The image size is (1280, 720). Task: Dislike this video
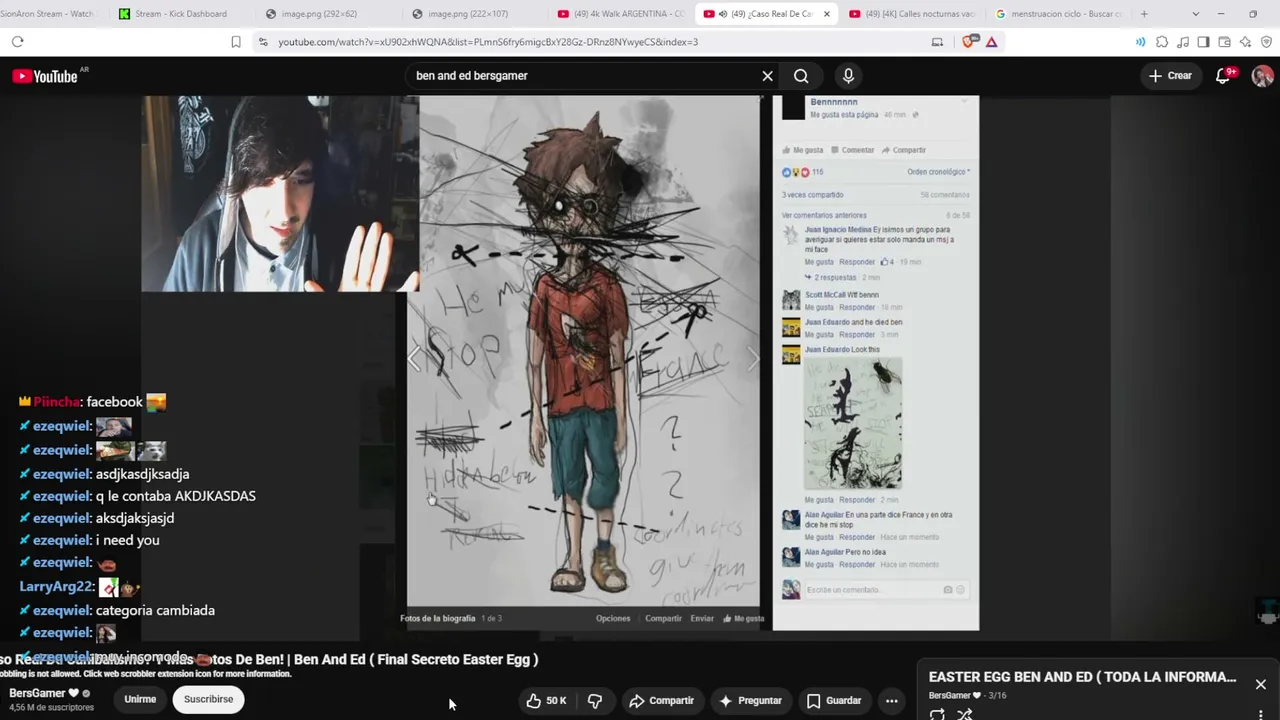pos(595,701)
